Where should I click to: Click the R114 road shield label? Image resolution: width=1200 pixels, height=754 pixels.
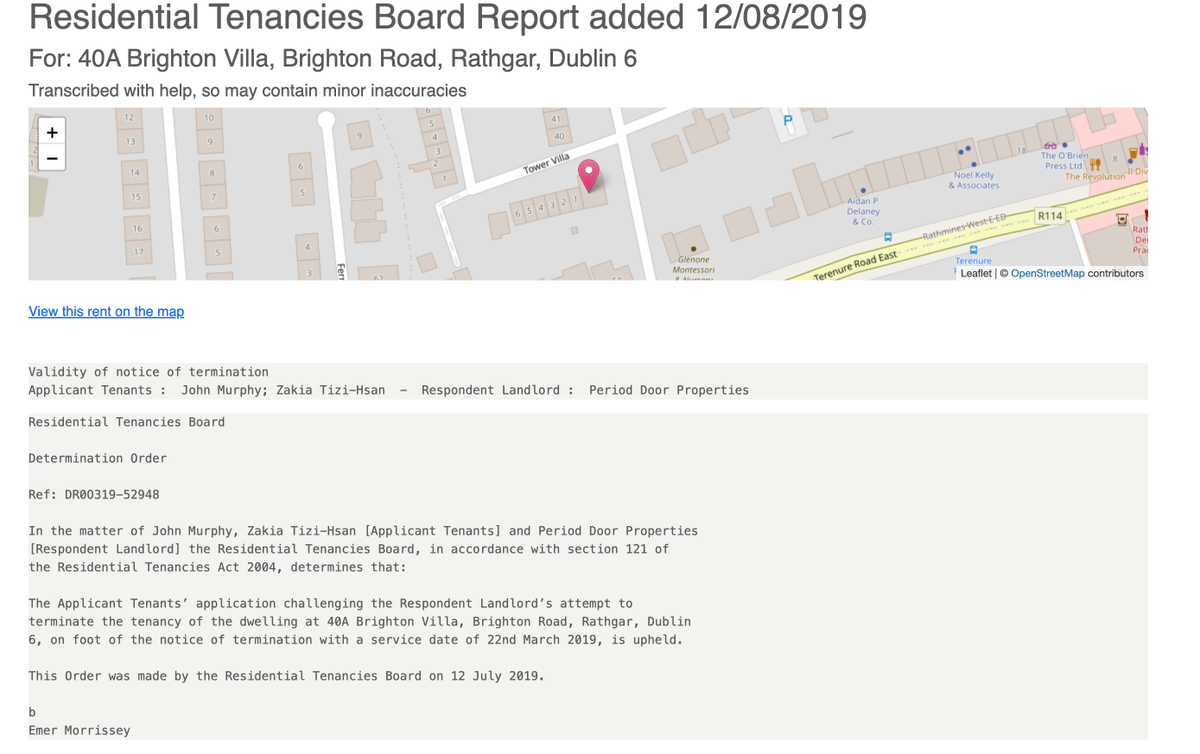click(x=1050, y=216)
